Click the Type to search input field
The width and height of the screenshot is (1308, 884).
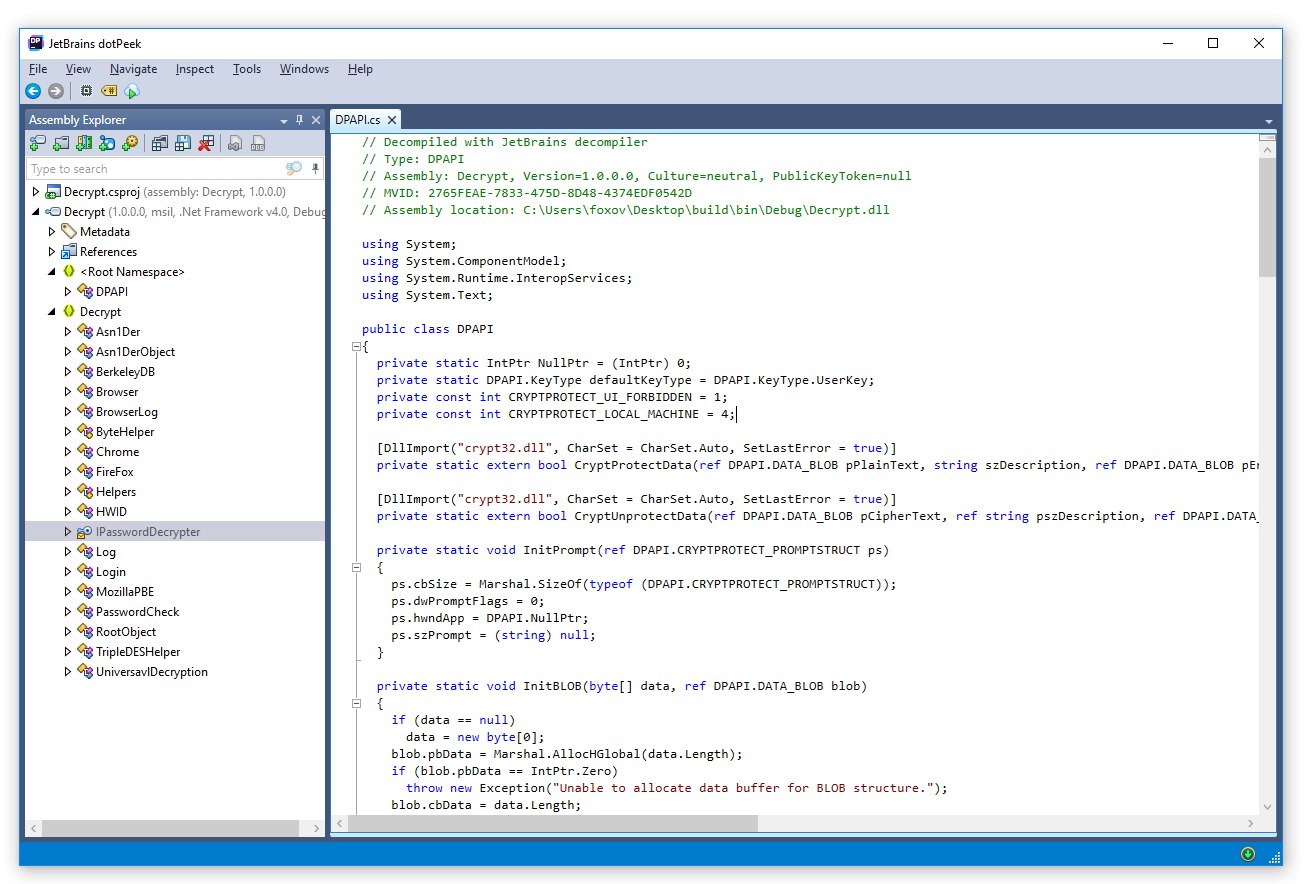click(150, 169)
